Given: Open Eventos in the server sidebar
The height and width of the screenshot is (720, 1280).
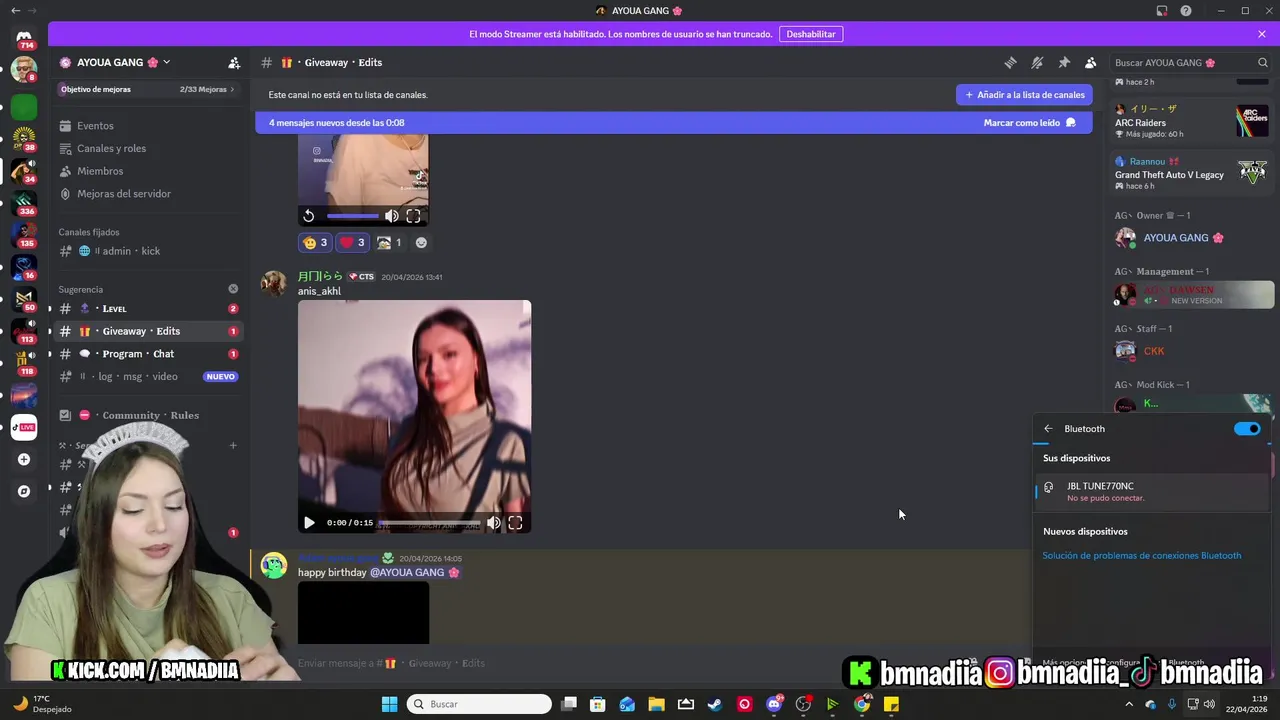Looking at the screenshot, I should [148, 126].
